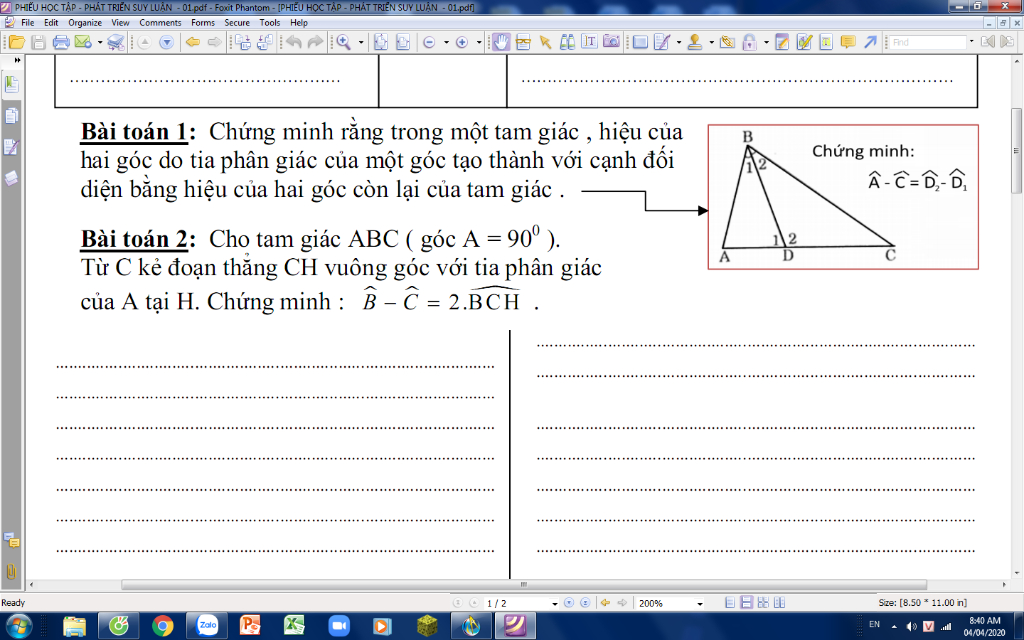
Task: Zoom in with the plus circle button
Action: (x=462, y=42)
